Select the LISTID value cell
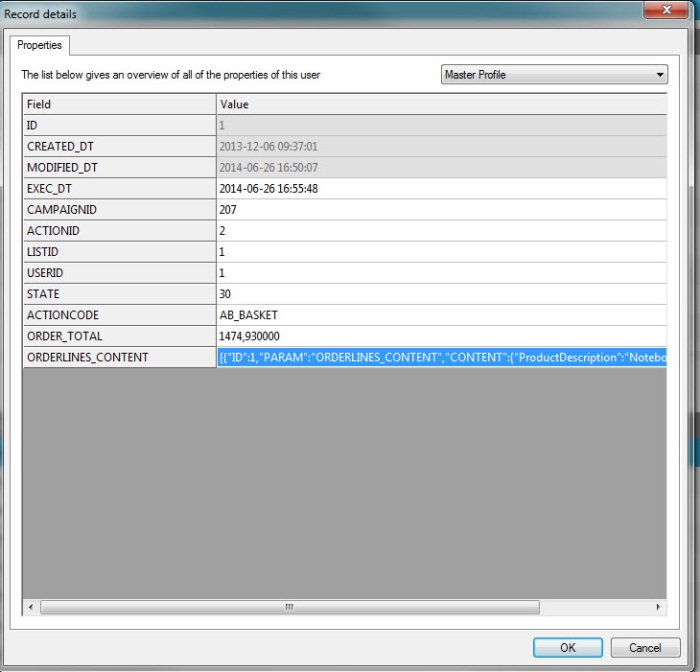The width and height of the screenshot is (700, 672). tap(440, 252)
